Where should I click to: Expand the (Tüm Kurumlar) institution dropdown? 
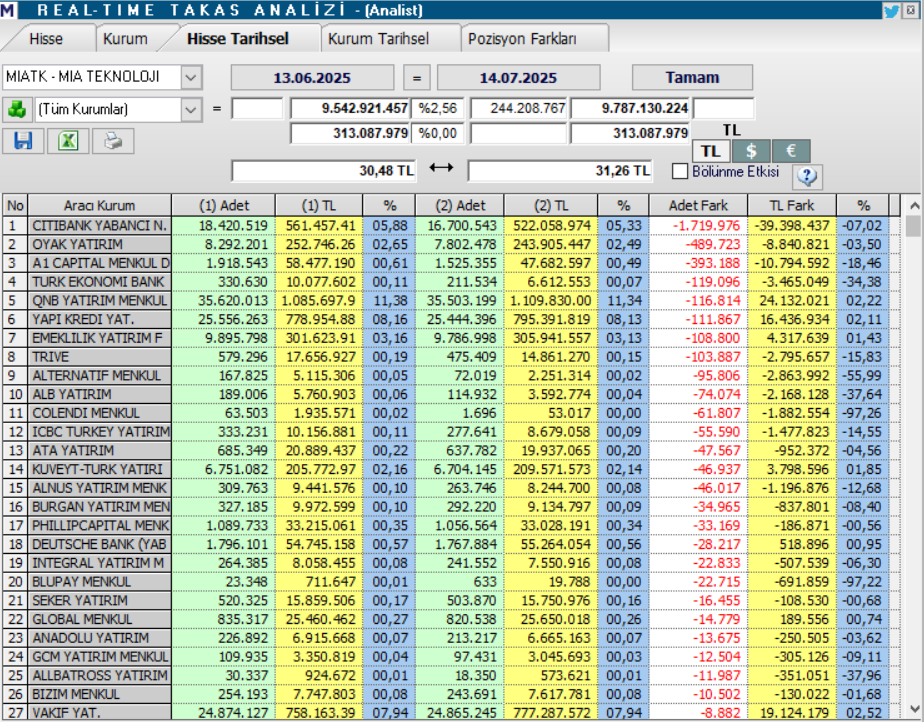point(191,110)
